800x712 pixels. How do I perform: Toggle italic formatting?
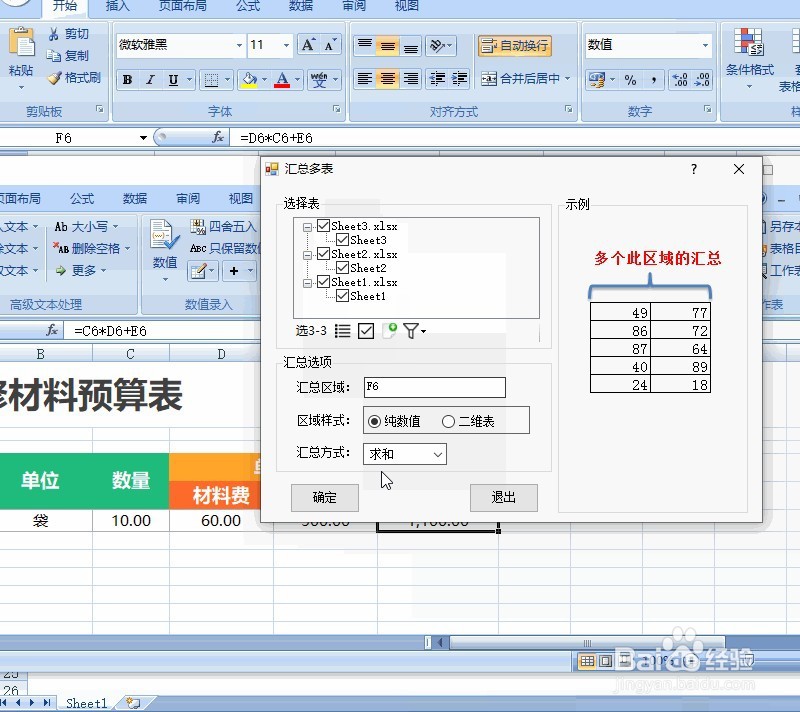click(151, 80)
